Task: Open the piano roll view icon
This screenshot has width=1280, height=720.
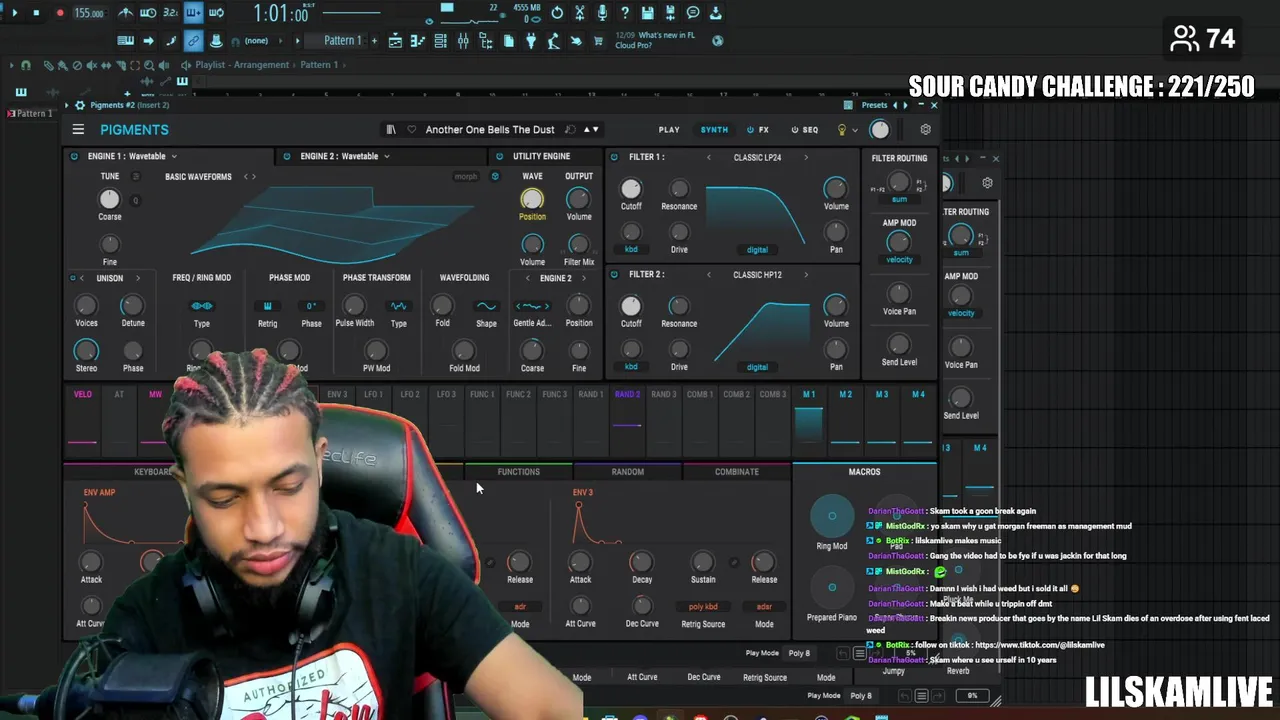Action: pyautogui.click(x=418, y=41)
